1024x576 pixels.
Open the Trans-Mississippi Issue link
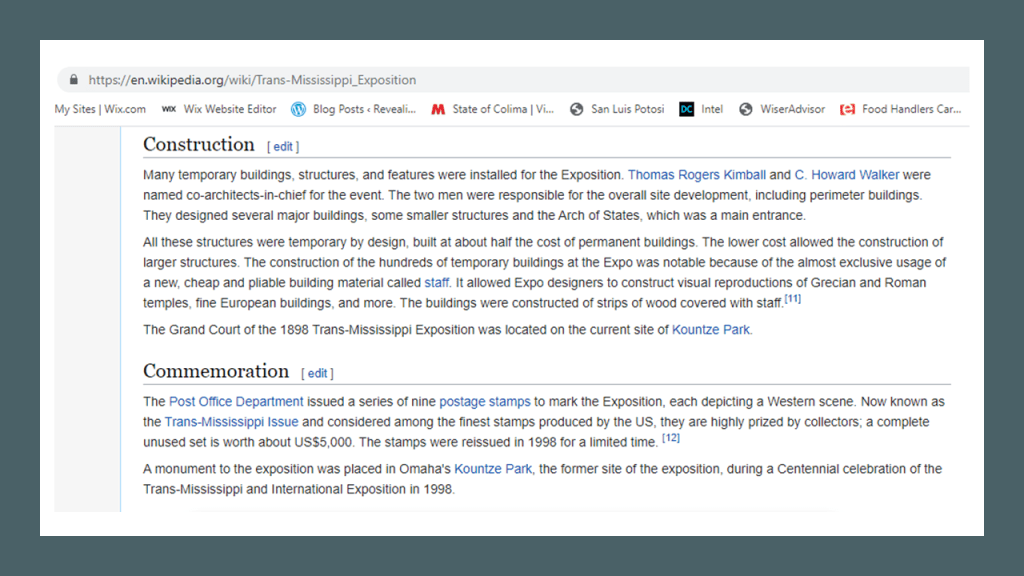click(231, 422)
